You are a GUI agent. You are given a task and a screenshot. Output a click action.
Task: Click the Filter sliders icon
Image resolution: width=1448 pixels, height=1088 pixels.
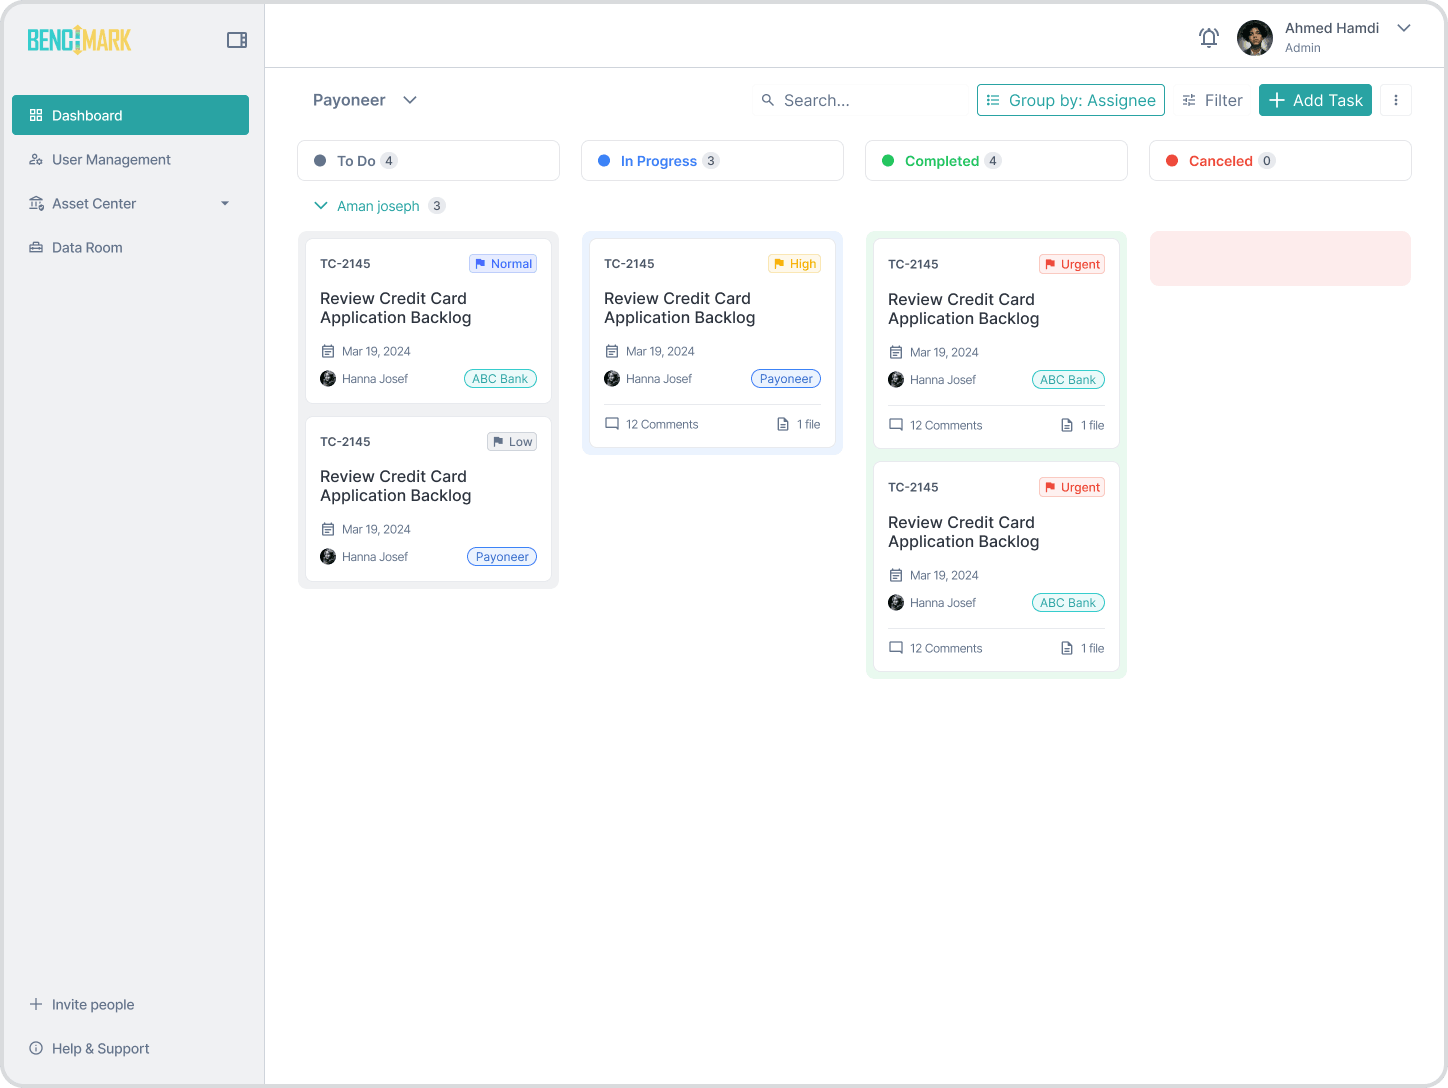coord(1189,100)
